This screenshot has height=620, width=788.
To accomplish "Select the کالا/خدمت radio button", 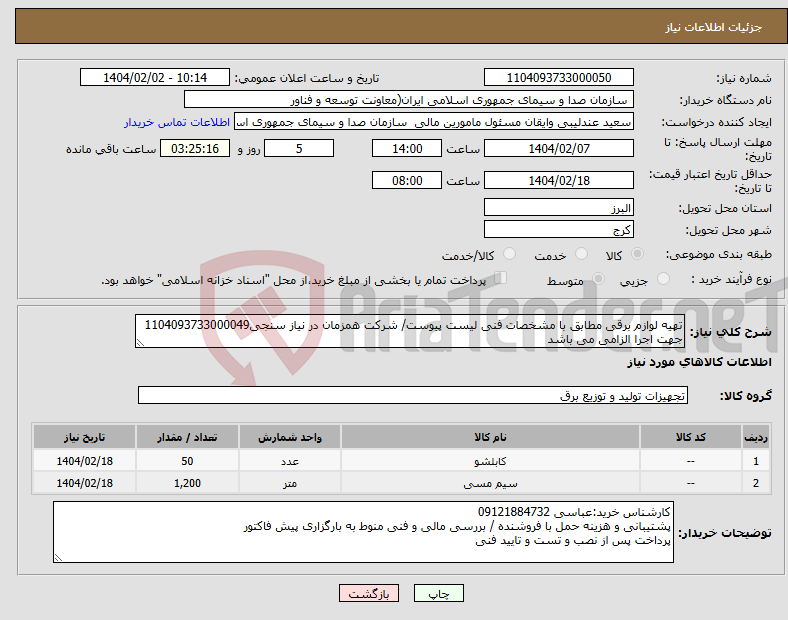I will click(510, 254).
